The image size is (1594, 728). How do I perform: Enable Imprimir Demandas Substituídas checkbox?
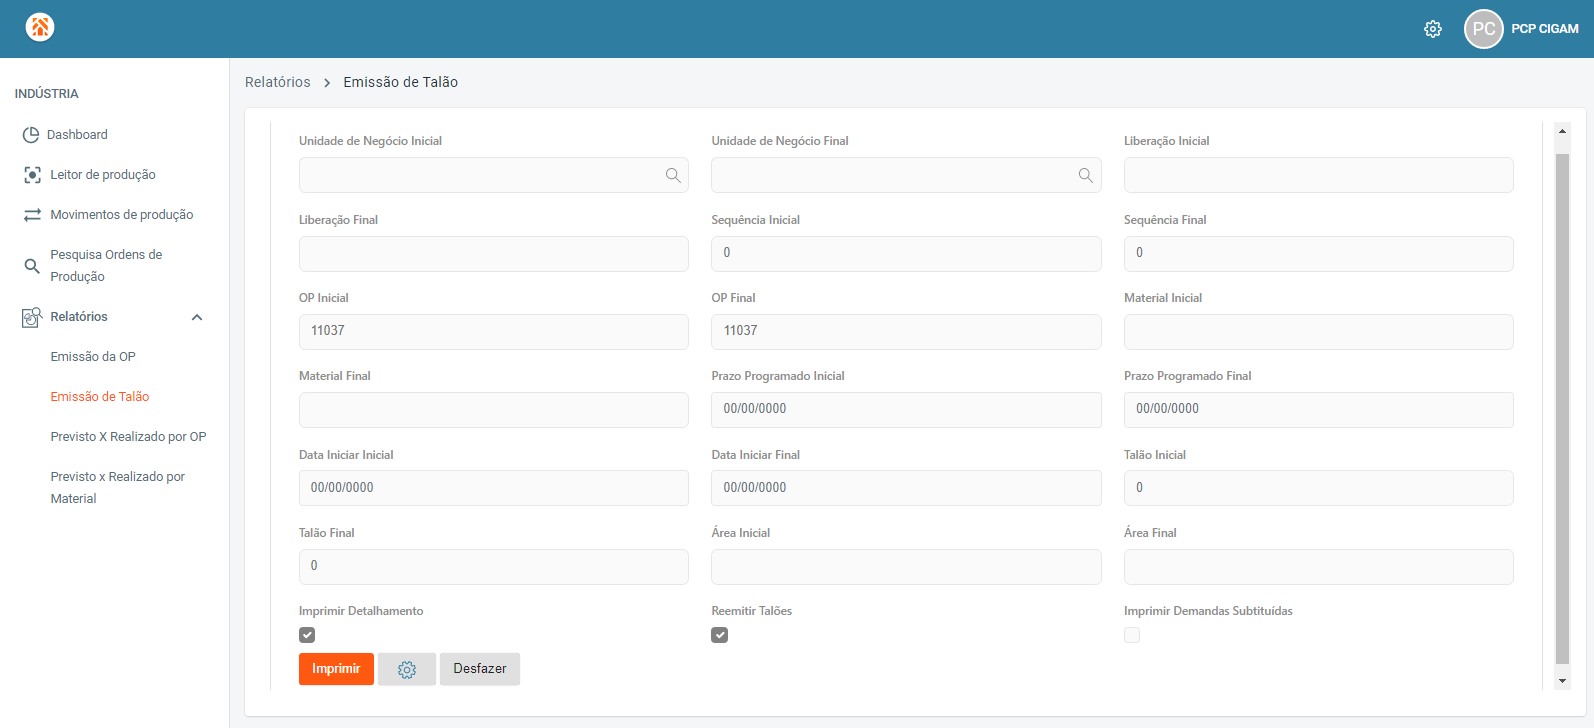point(1132,635)
